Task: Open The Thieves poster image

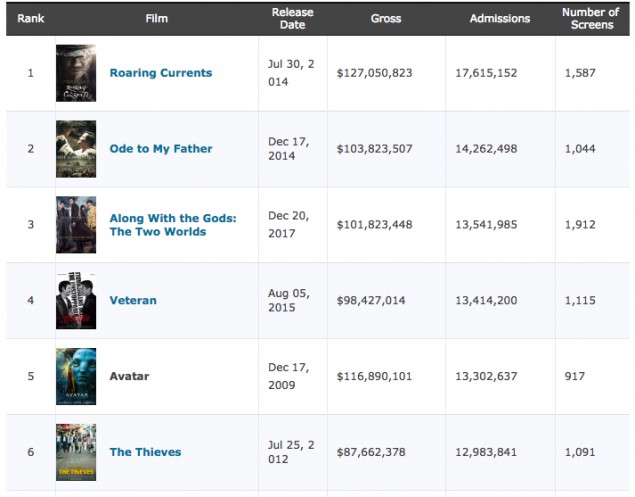Action: 76,452
